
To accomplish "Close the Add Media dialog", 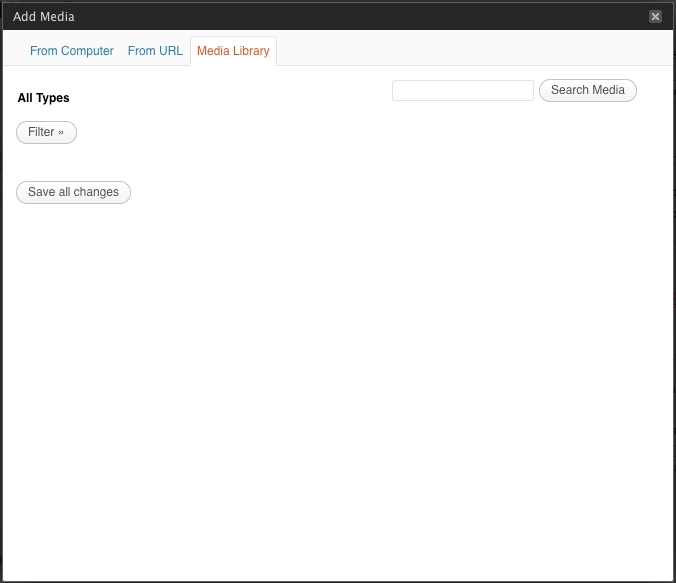I will tap(655, 16).
